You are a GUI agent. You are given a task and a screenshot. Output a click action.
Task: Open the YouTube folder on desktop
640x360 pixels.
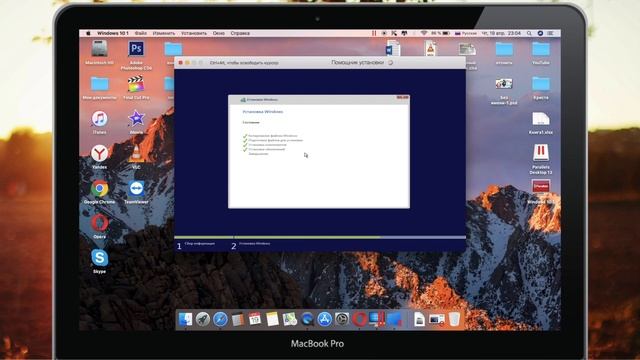(x=541, y=49)
